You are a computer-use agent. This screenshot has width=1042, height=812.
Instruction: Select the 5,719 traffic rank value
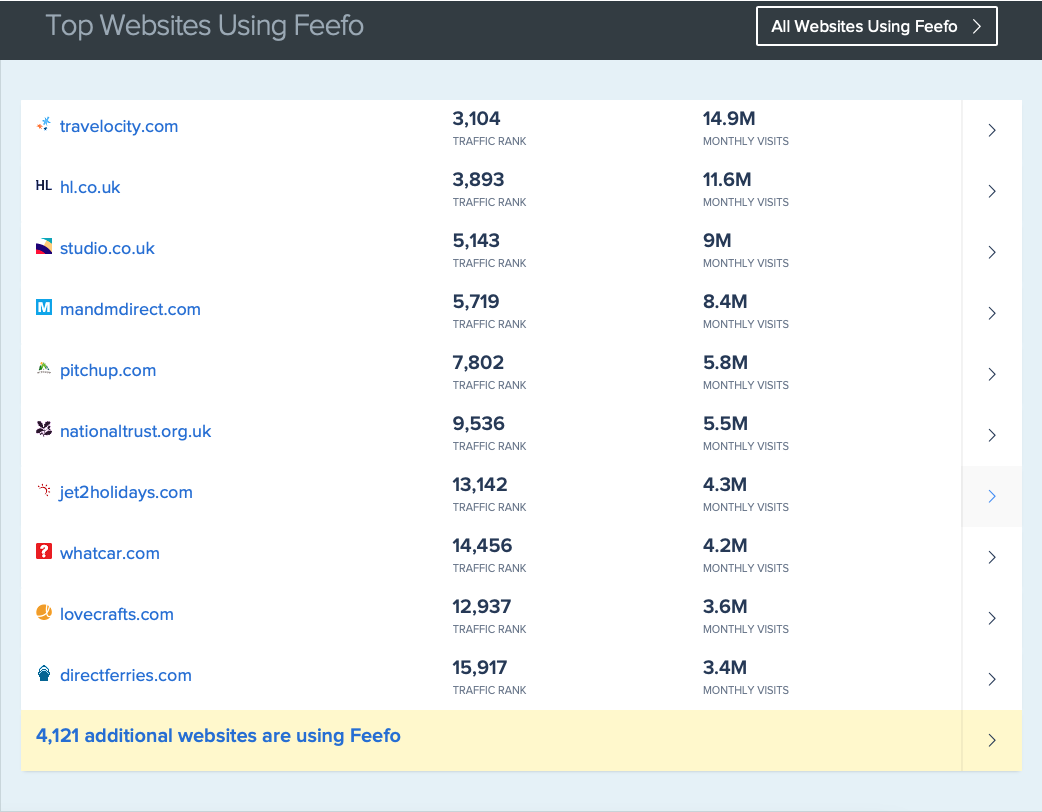coord(476,302)
